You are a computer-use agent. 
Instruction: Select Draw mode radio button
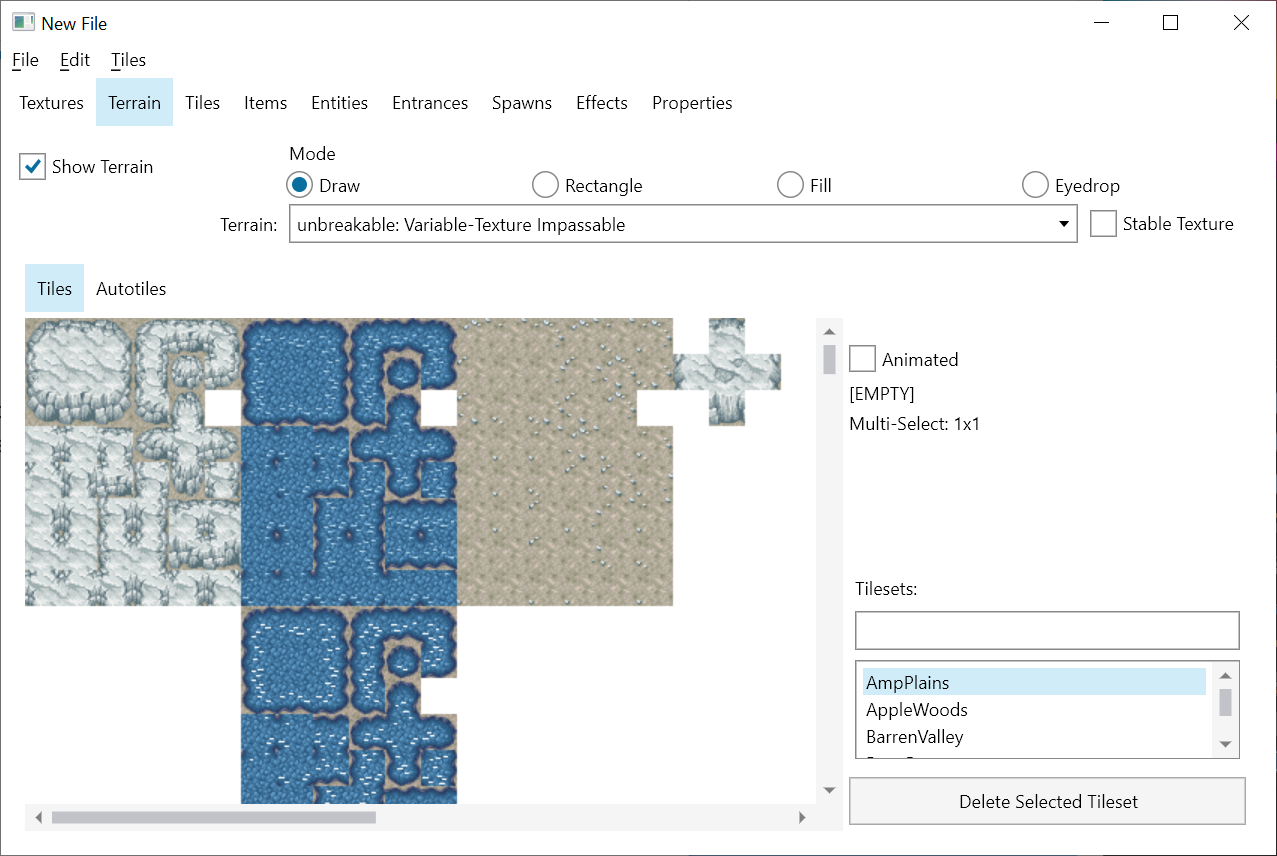coord(299,185)
